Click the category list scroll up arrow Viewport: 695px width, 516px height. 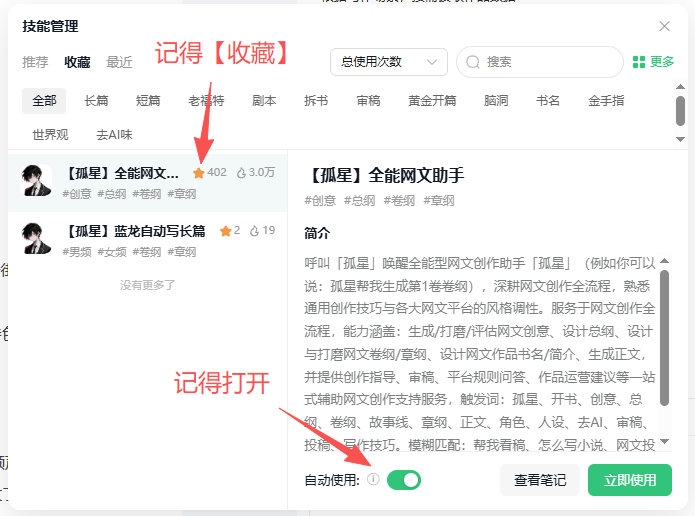click(x=680, y=86)
